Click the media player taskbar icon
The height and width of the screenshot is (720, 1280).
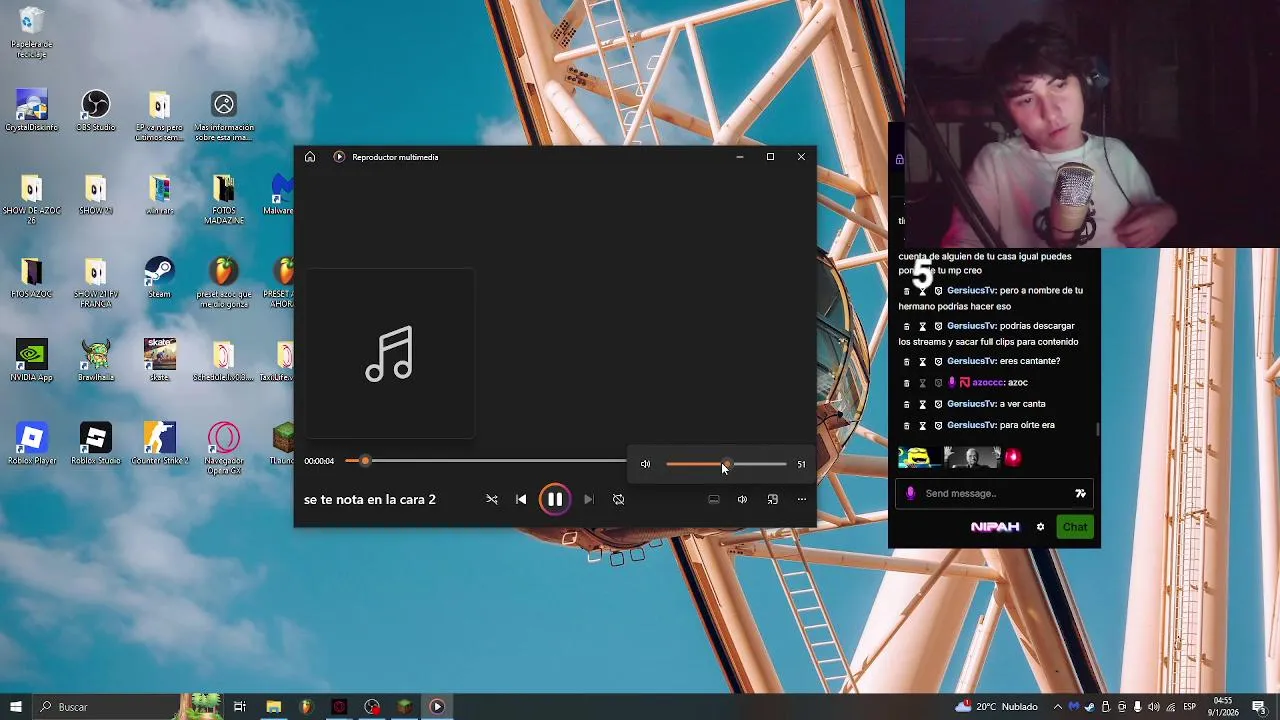click(437, 707)
